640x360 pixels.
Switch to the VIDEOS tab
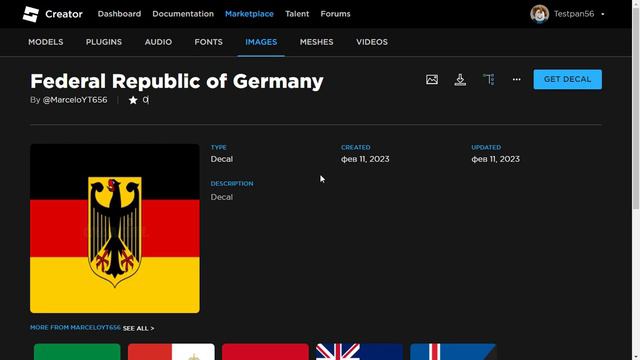coord(372,42)
